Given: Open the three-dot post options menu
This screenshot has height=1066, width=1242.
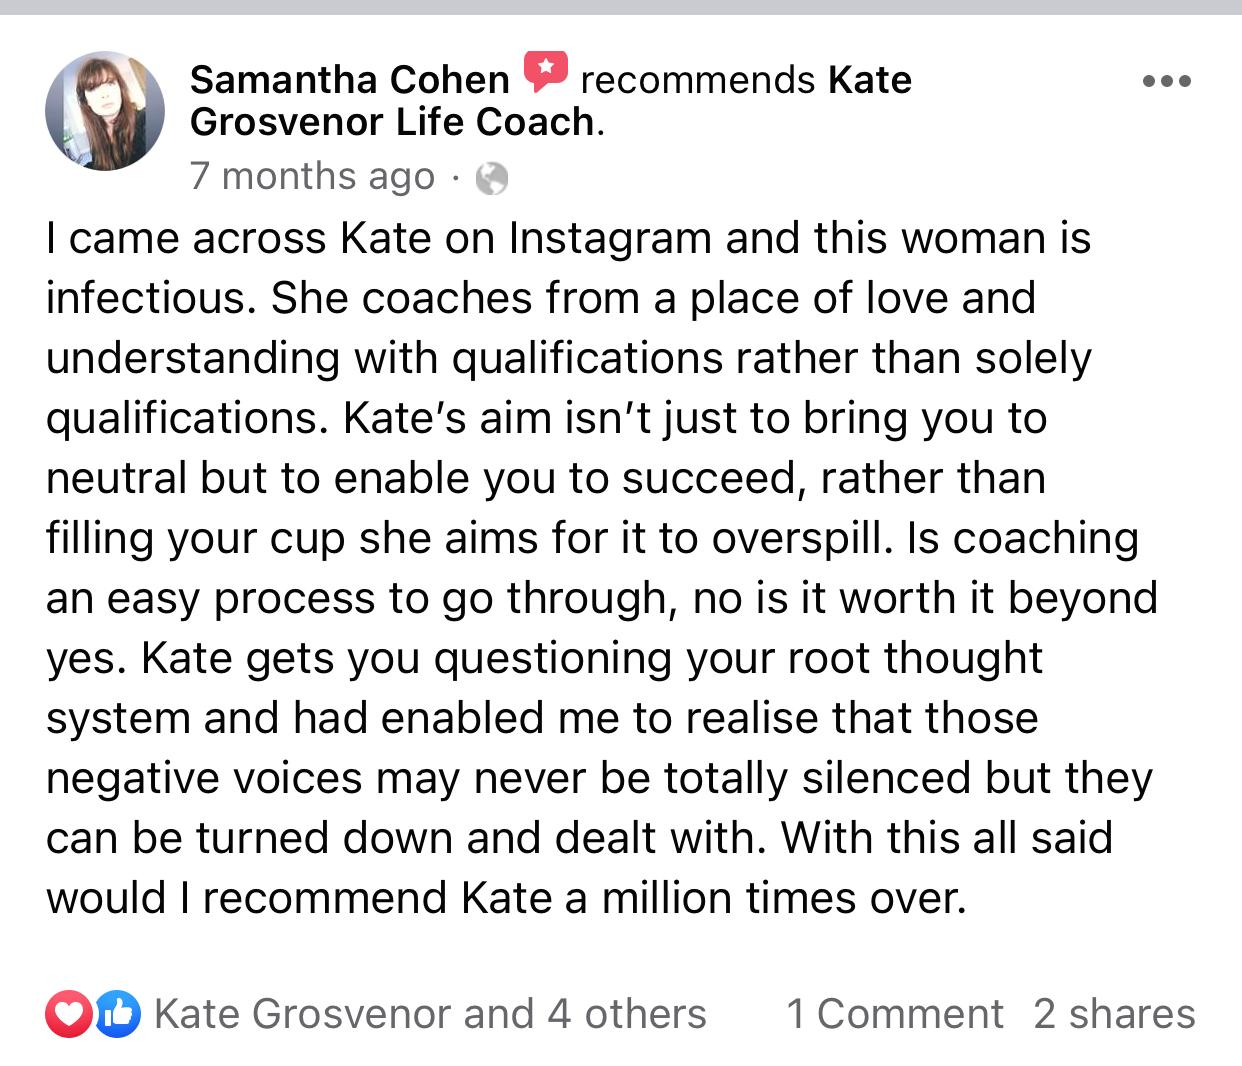Looking at the screenshot, I should tap(1167, 81).
